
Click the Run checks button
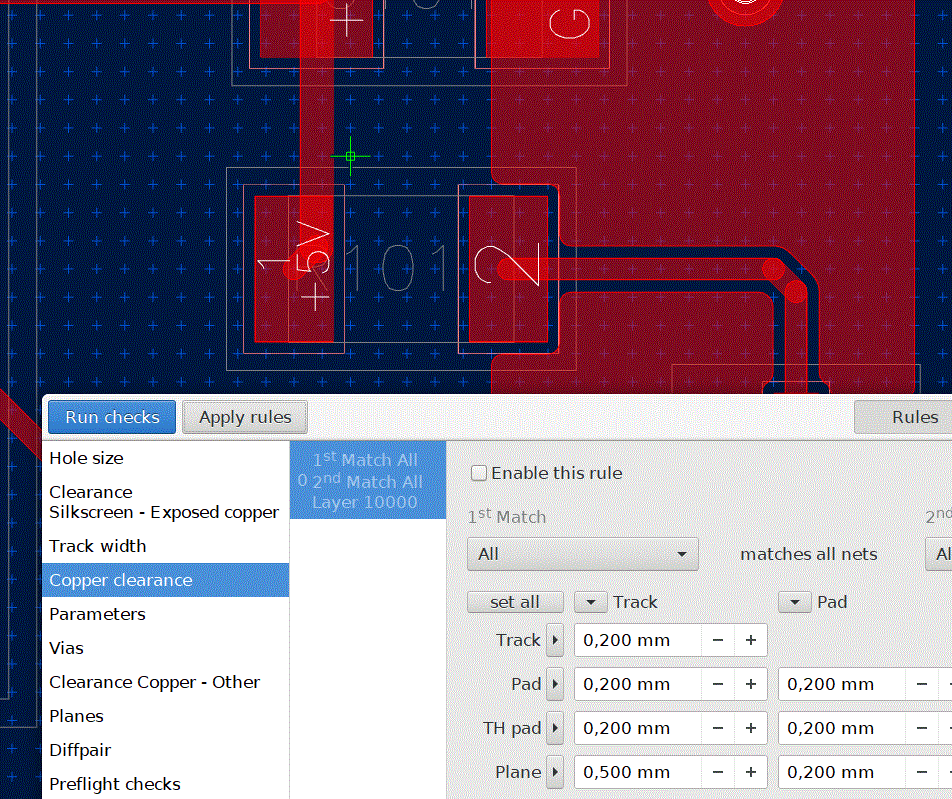click(x=112, y=417)
